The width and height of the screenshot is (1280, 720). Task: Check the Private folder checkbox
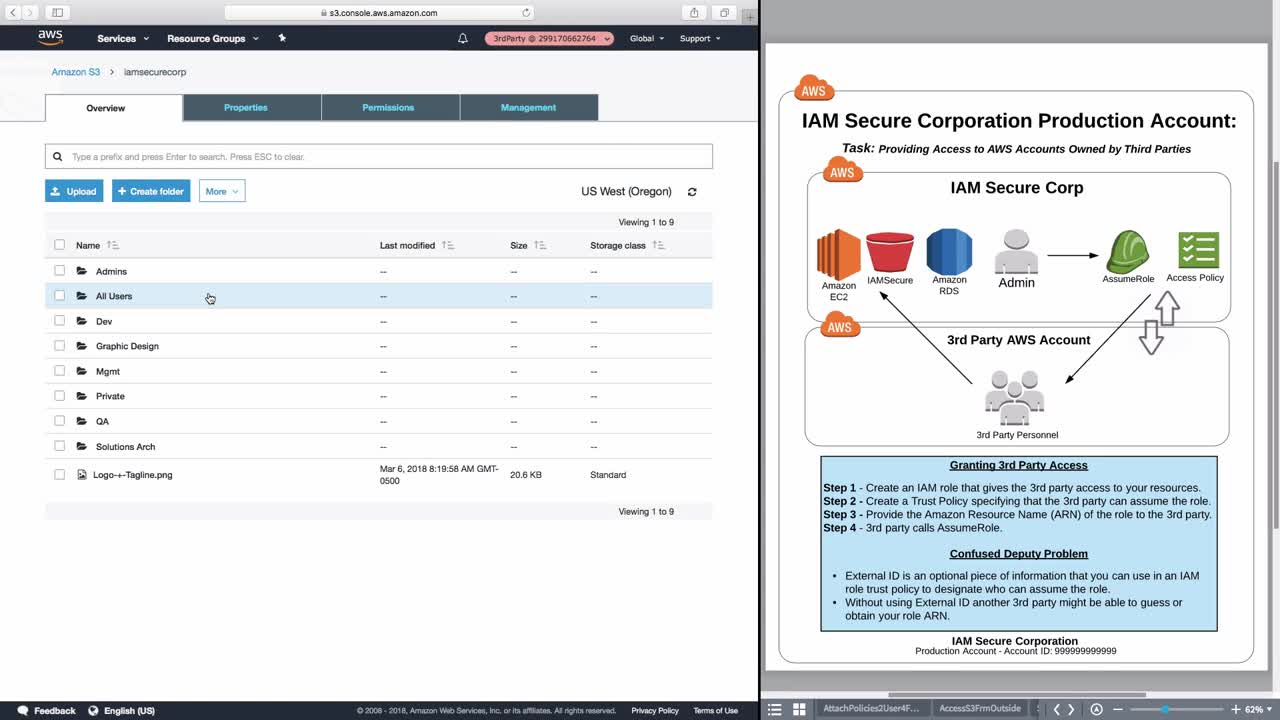tap(59, 396)
